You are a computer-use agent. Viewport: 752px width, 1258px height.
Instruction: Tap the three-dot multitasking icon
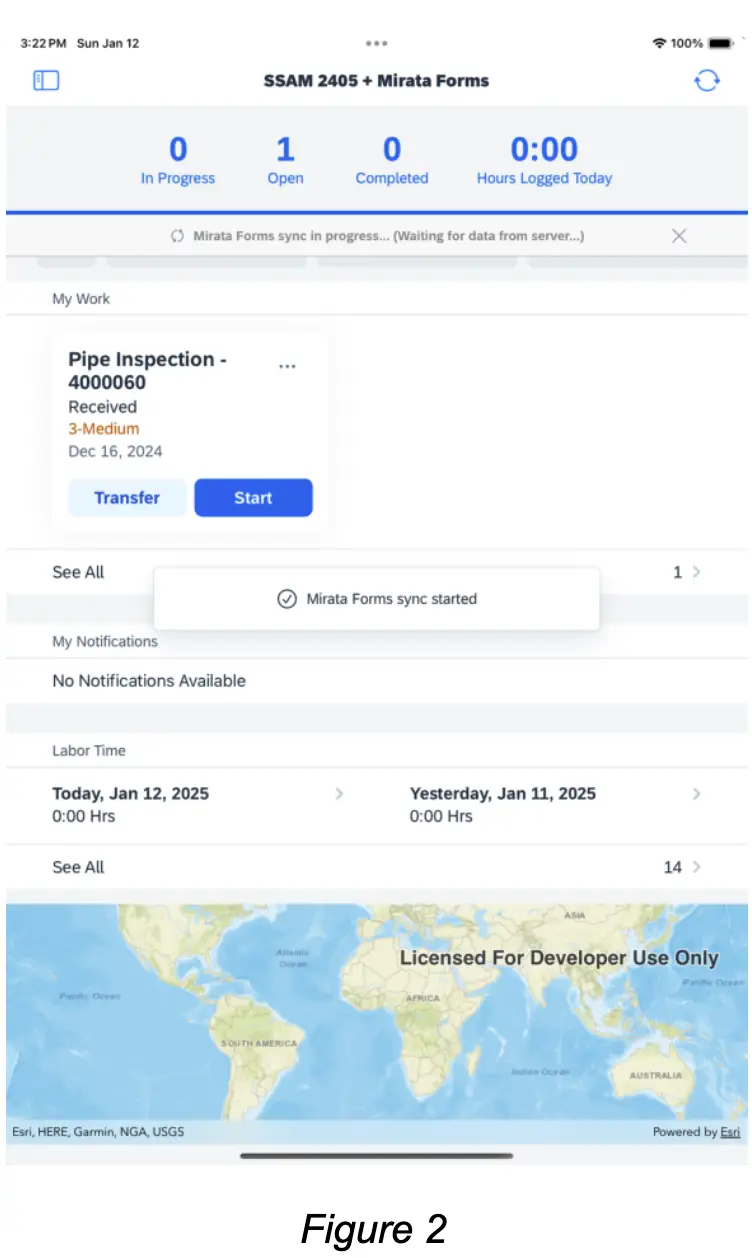(x=376, y=43)
